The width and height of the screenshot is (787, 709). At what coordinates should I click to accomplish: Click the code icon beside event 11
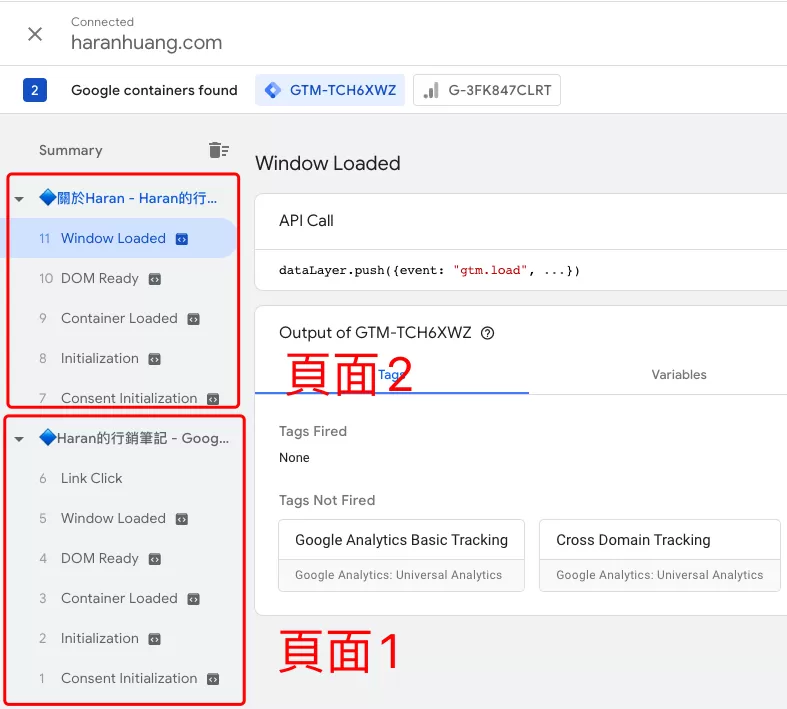point(182,239)
